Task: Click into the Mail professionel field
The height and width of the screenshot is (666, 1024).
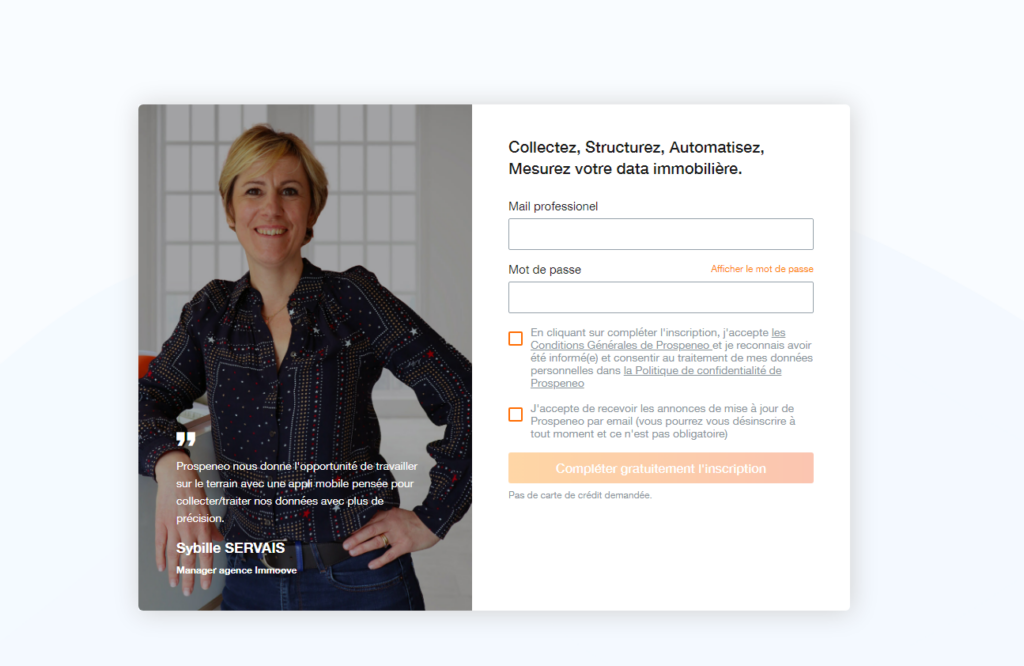Action: point(661,234)
